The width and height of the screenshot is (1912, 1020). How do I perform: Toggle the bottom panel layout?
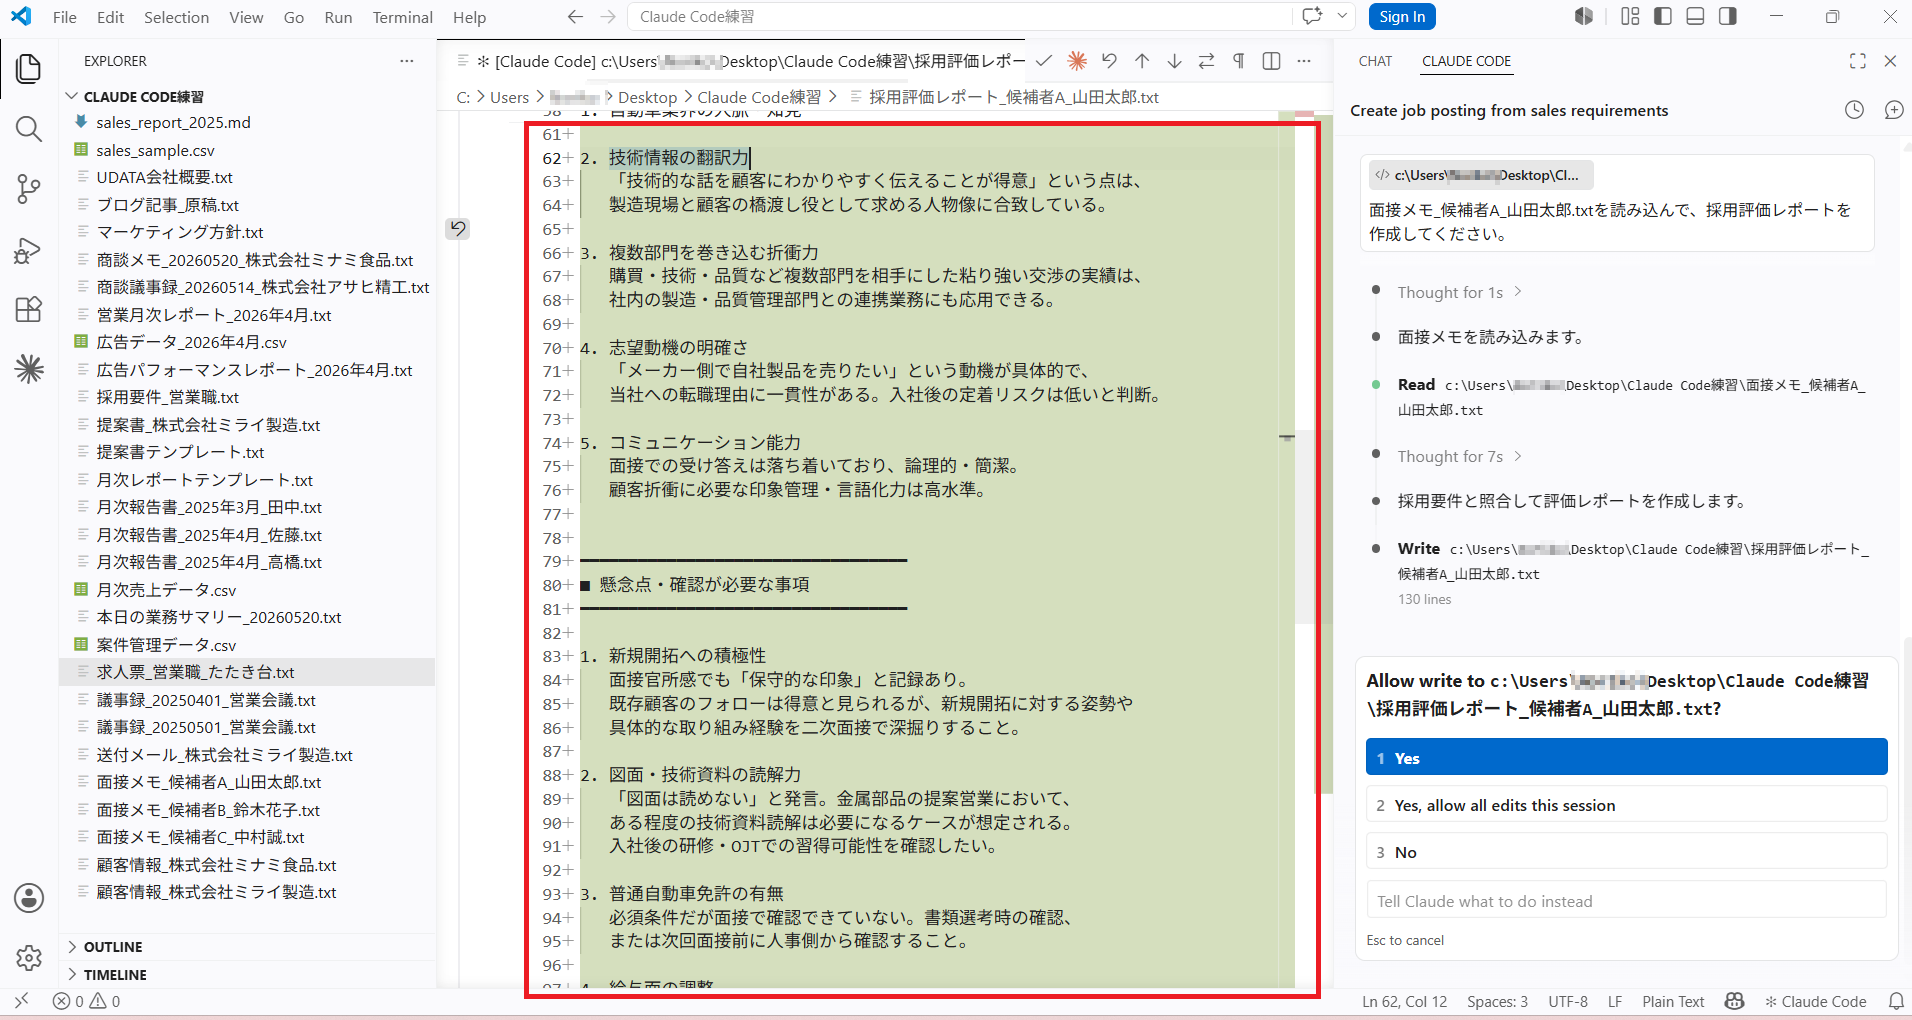coord(1695,17)
